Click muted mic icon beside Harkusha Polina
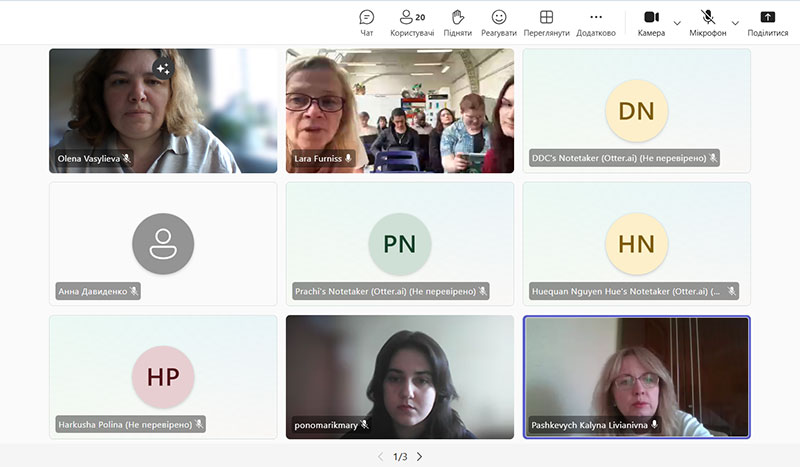The width and height of the screenshot is (800, 467). click(199, 424)
